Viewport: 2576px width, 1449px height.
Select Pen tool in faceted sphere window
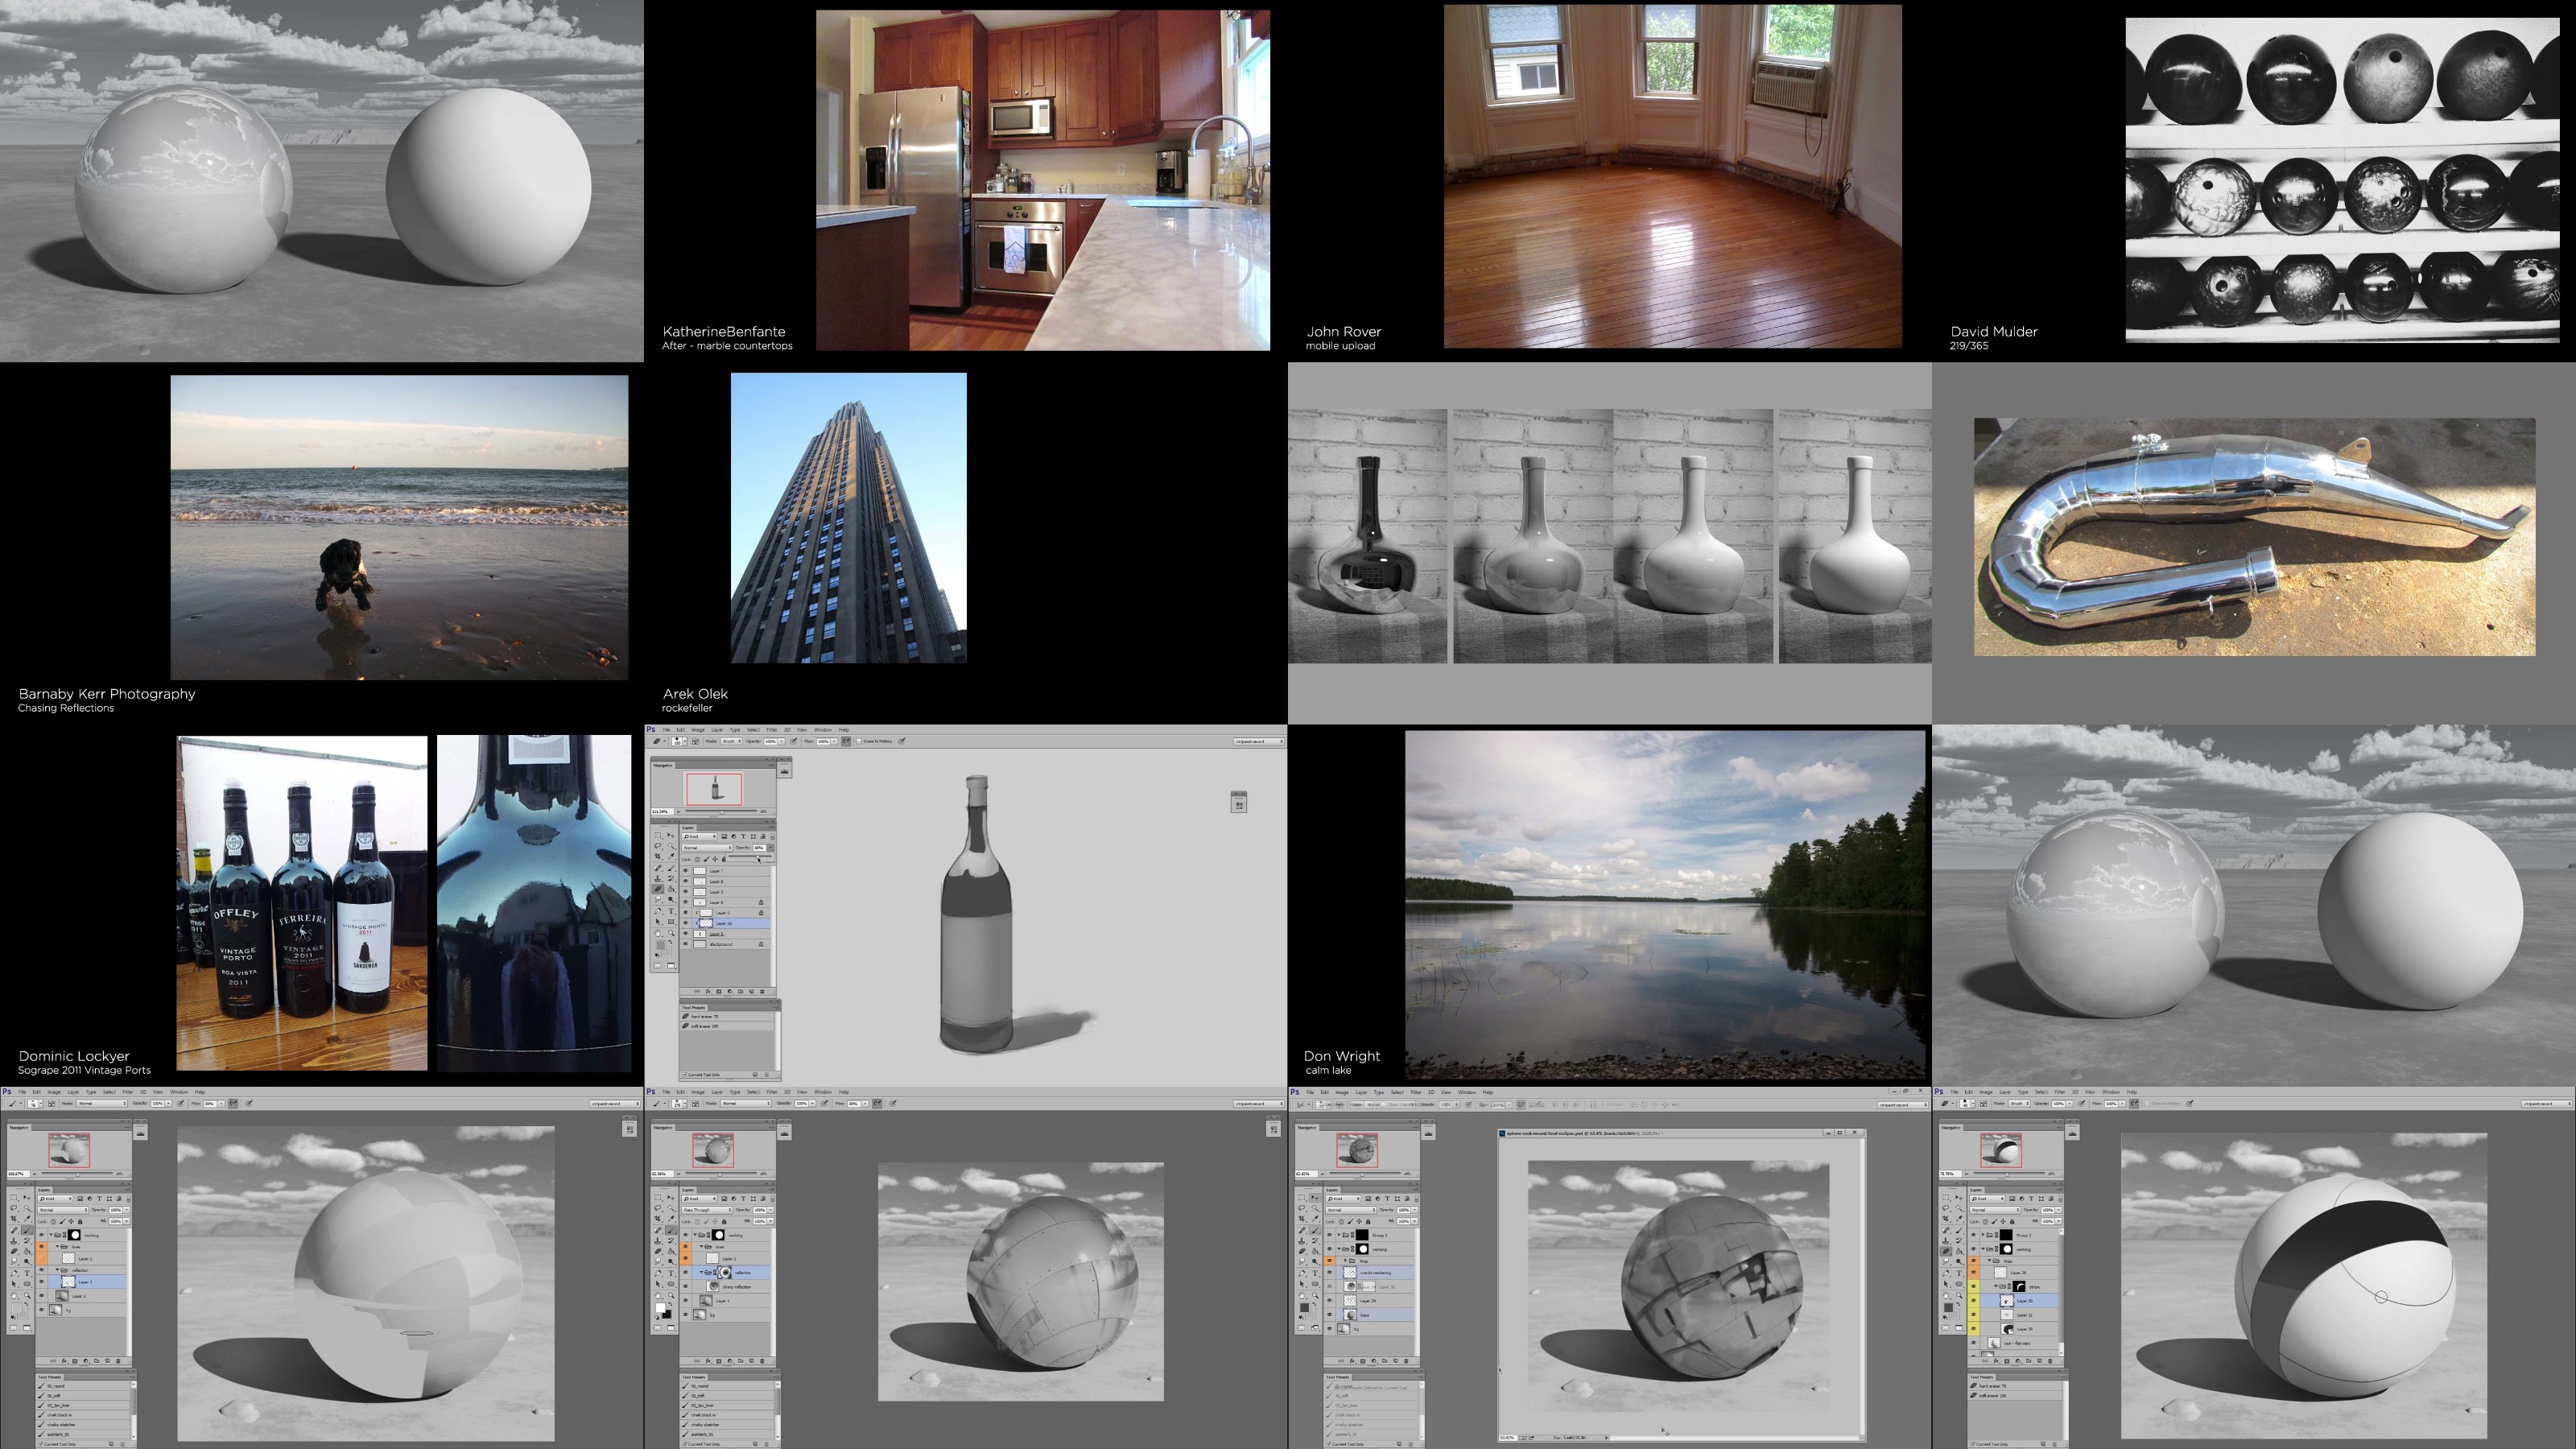(x=14, y=1274)
